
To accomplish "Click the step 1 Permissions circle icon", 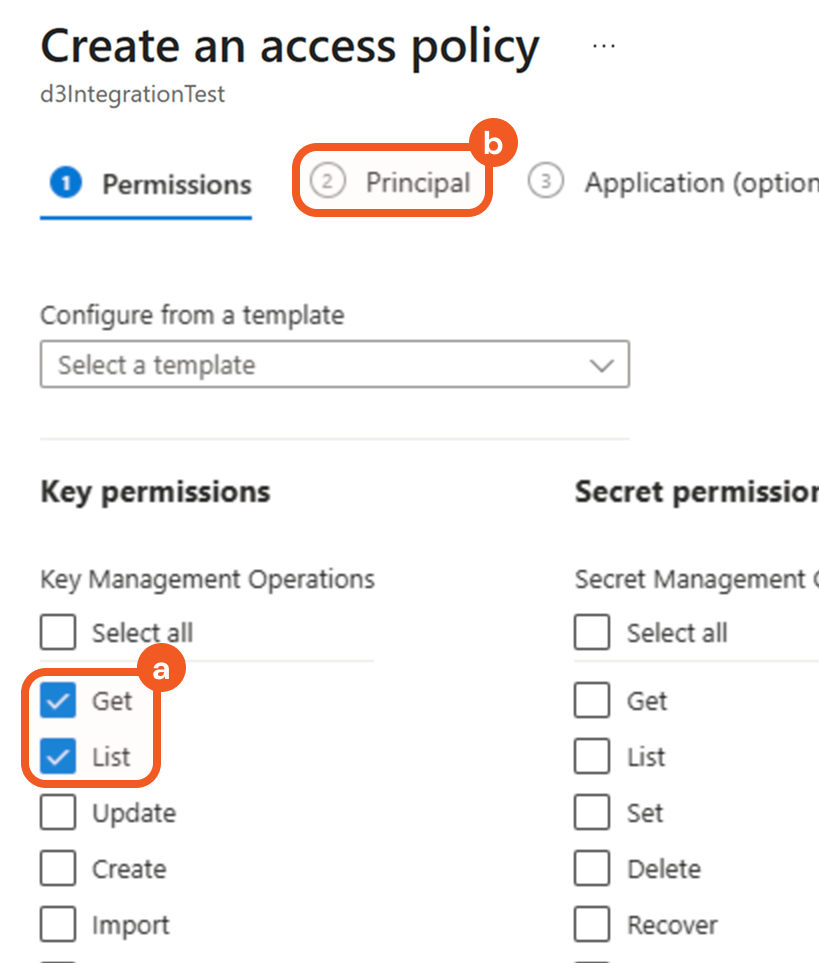I will (65, 184).
